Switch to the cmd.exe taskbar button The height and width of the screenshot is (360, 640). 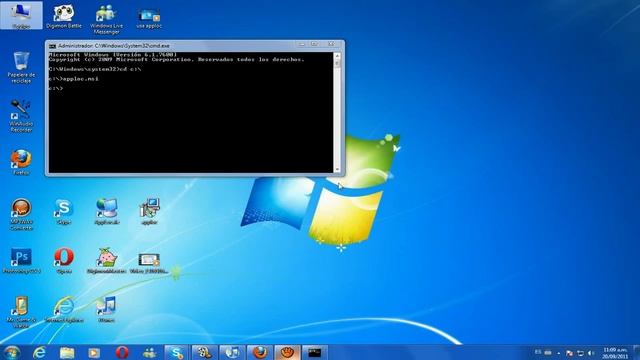pyautogui.click(x=315, y=352)
